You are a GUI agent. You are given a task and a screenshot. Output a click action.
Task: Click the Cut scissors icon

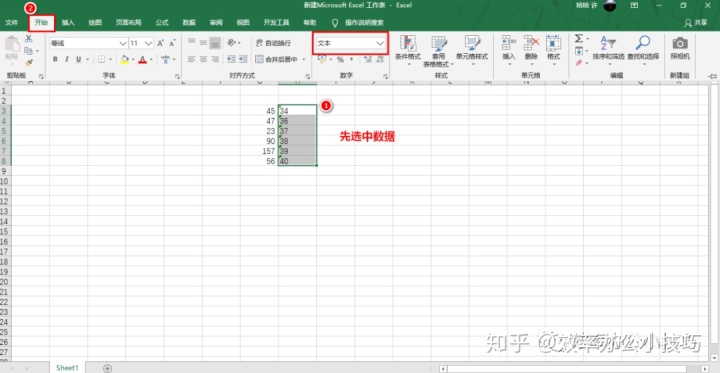[x=28, y=39]
